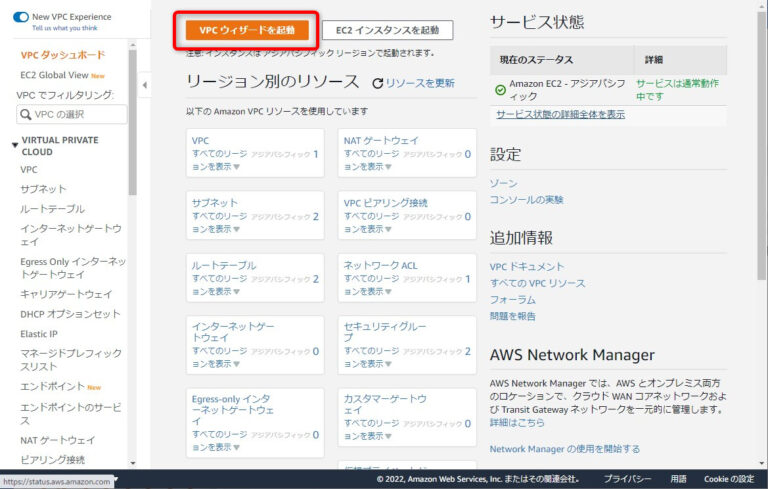Open the ネットワーク ACL card title
This screenshot has width=768, height=489.
[x=381, y=265]
